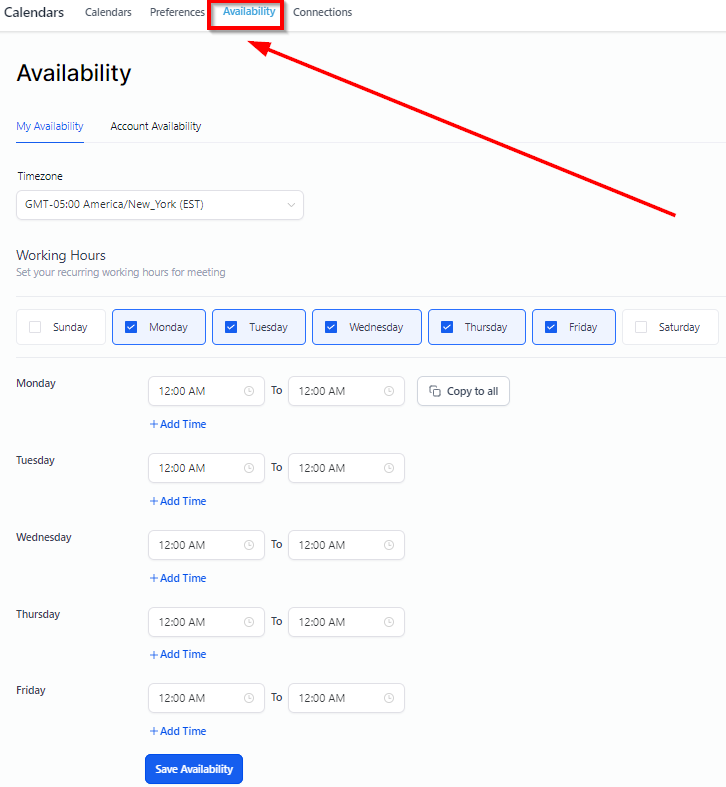Click clock icon in Friday end time

coord(389,698)
